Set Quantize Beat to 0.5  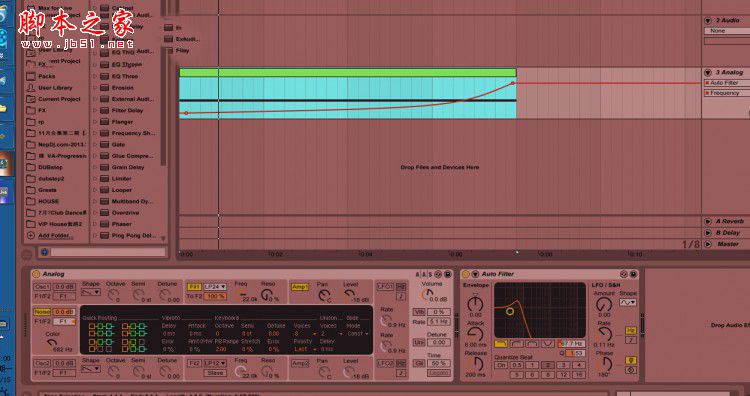tap(516, 365)
